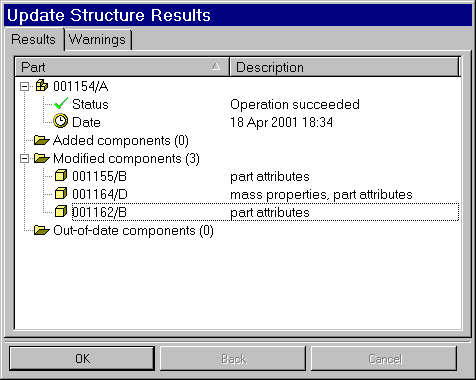The height and width of the screenshot is (380, 476).
Task: Click the greyed Cancel button
Action: pos(384,359)
